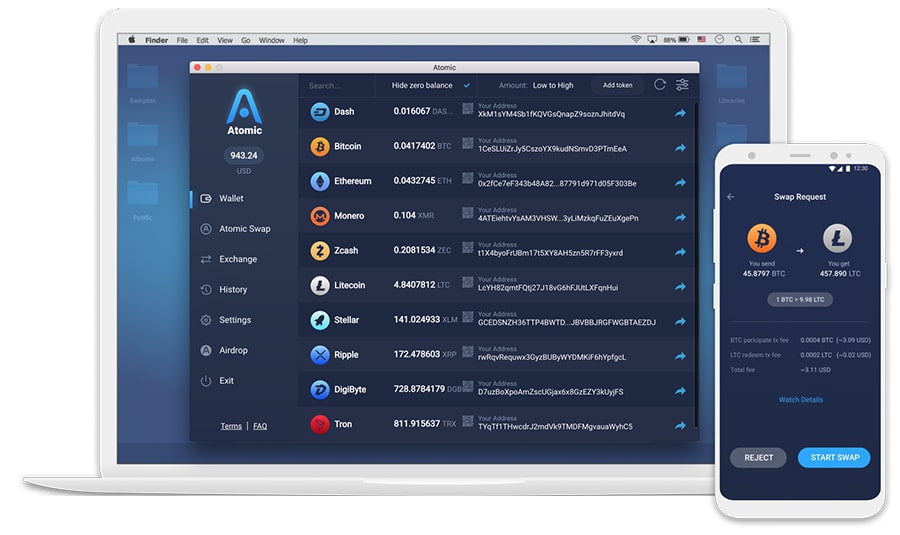
Task: Click the Ethereum coin icon
Action: 320,181
